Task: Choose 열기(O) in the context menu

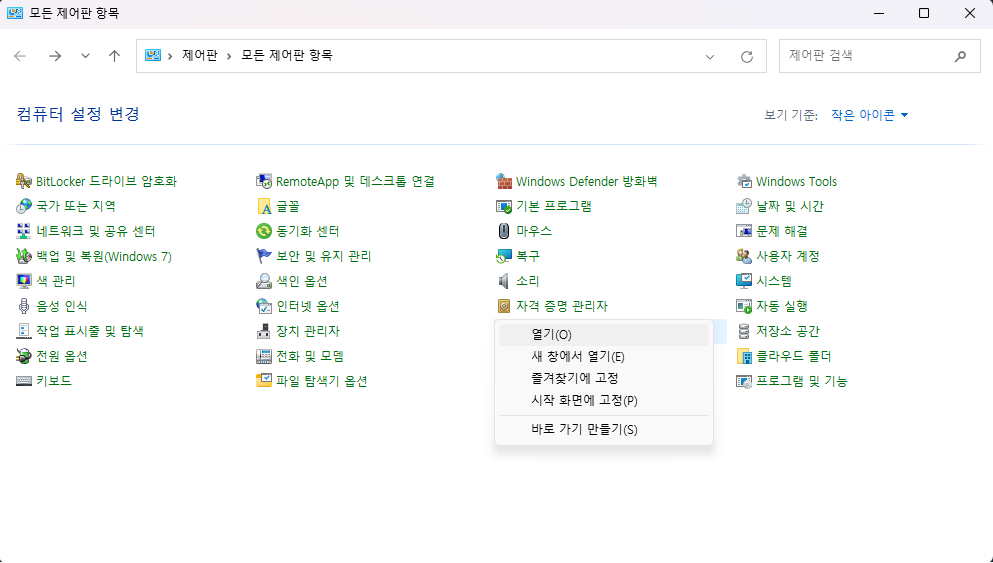Action: (x=604, y=335)
